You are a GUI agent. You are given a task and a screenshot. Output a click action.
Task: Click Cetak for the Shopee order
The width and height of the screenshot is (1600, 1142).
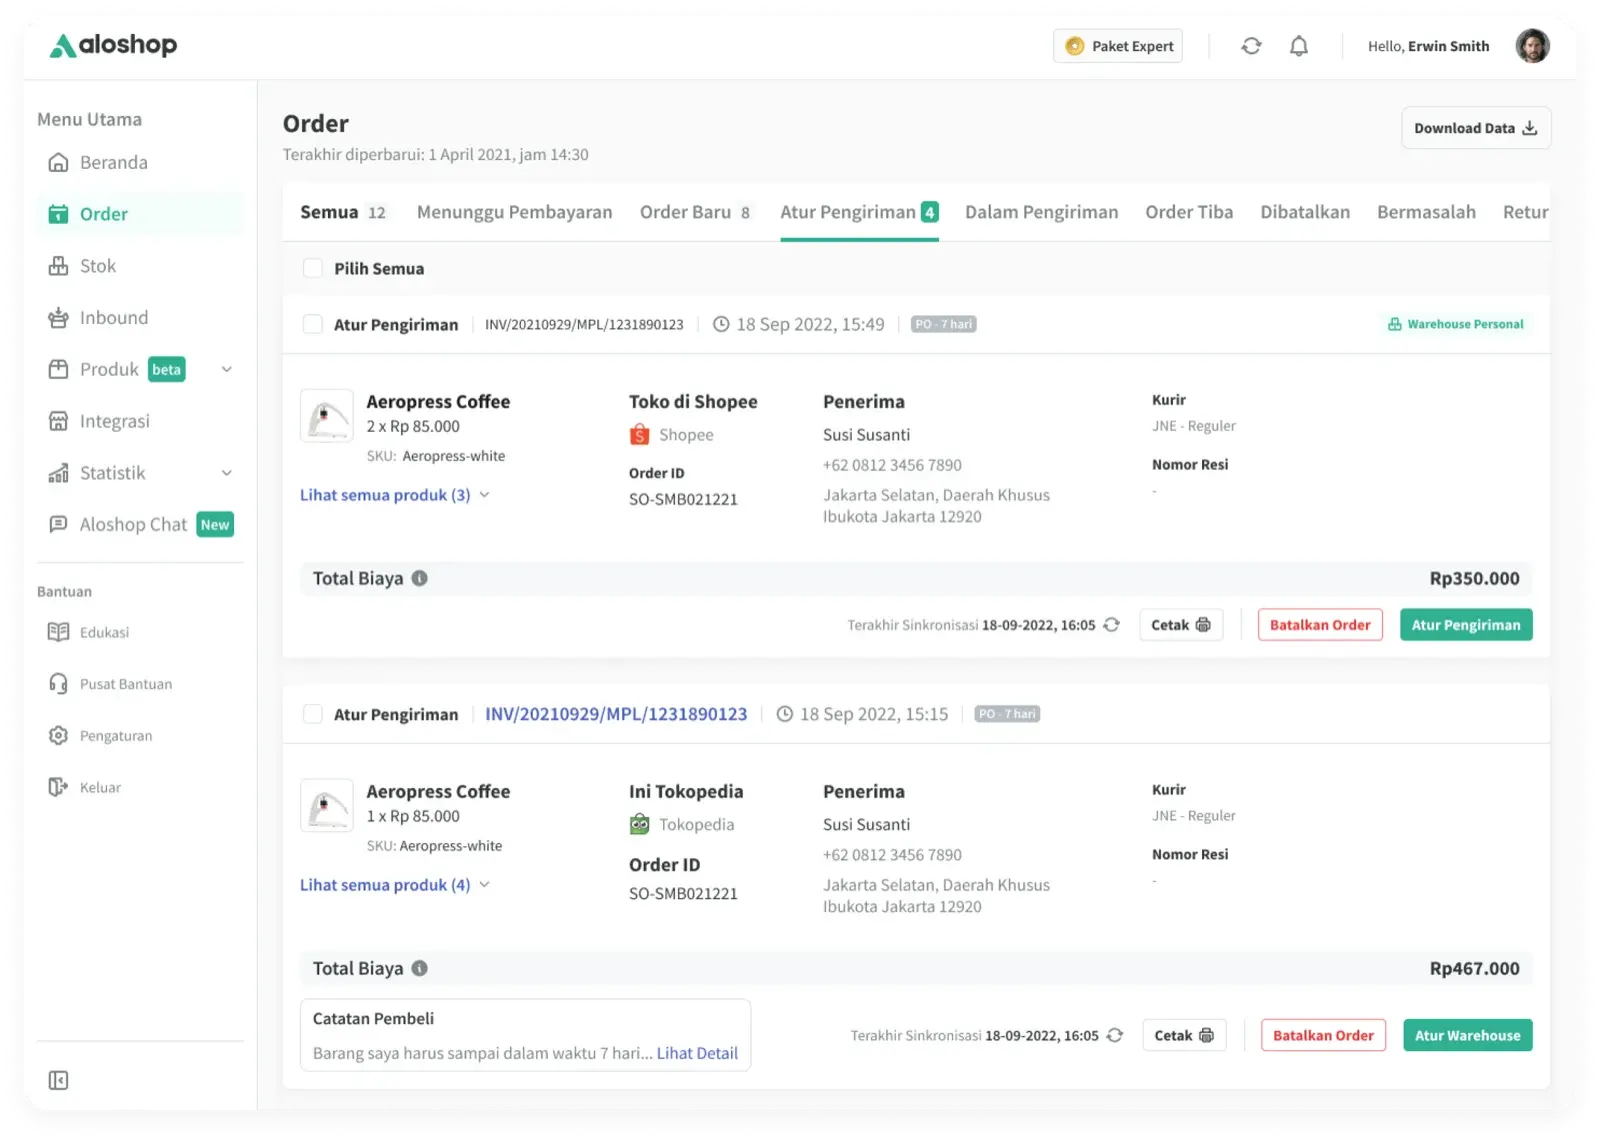(1181, 625)
